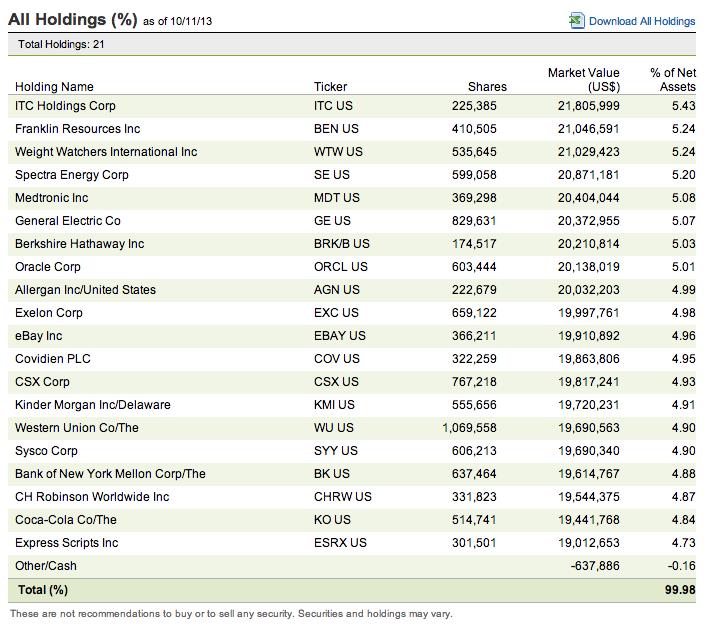This screenshot has height=630, width=708.
Task: Click net assets value 5.43
Action: tap(683, 106)
